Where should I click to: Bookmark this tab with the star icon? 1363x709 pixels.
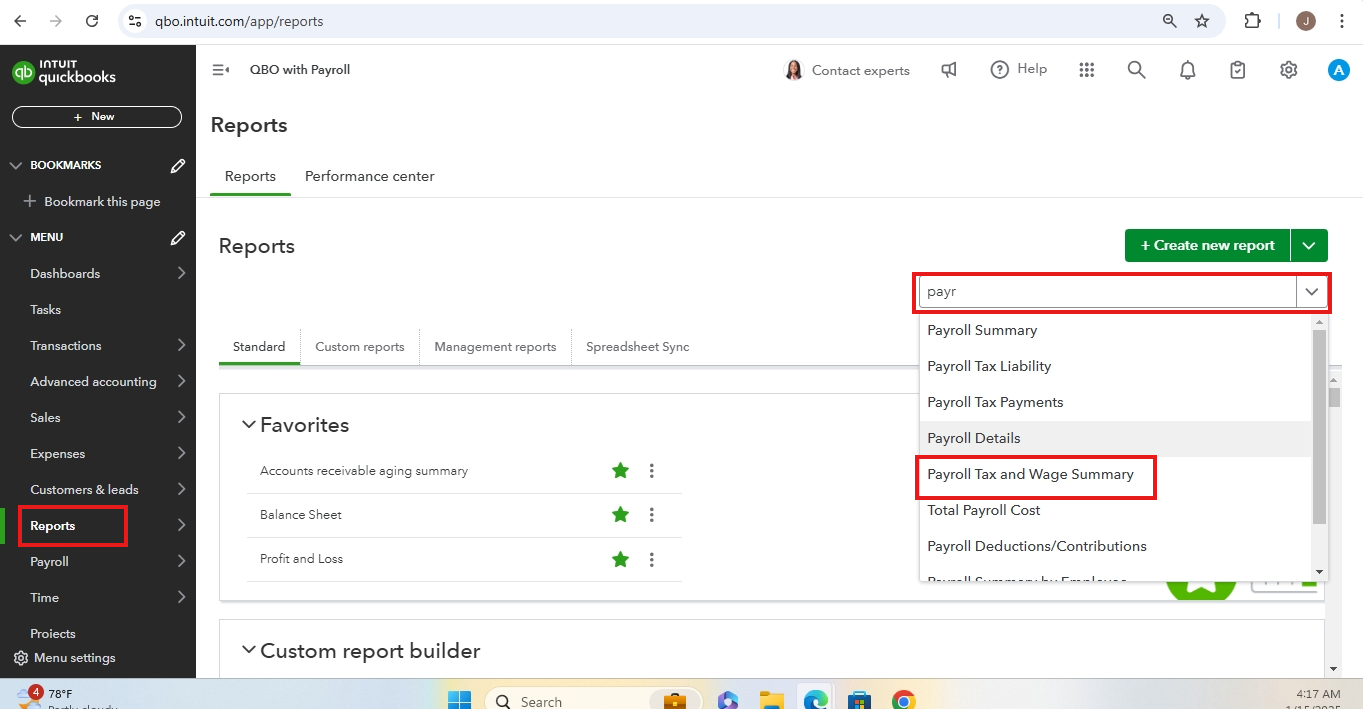[x=1202, y=21]
